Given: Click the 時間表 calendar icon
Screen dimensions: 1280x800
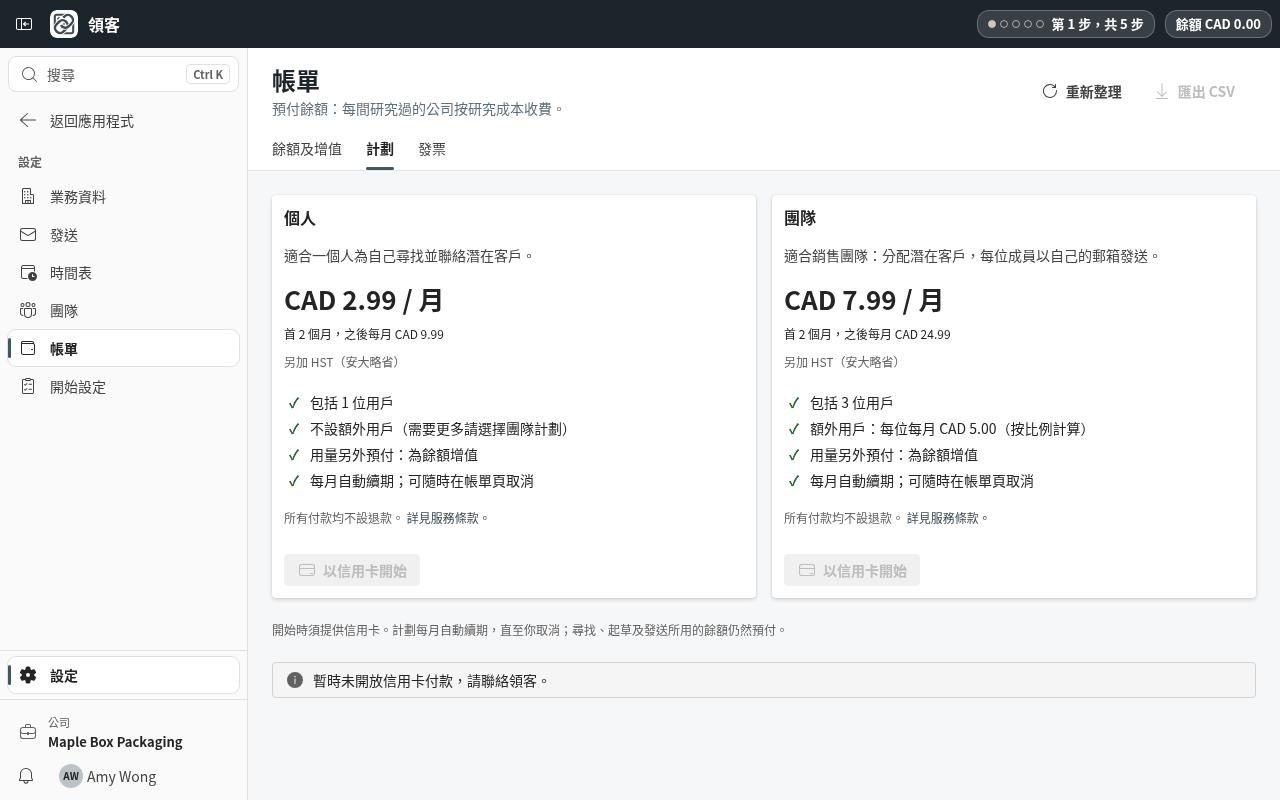Looking at the screenshot, I should 28,273.
